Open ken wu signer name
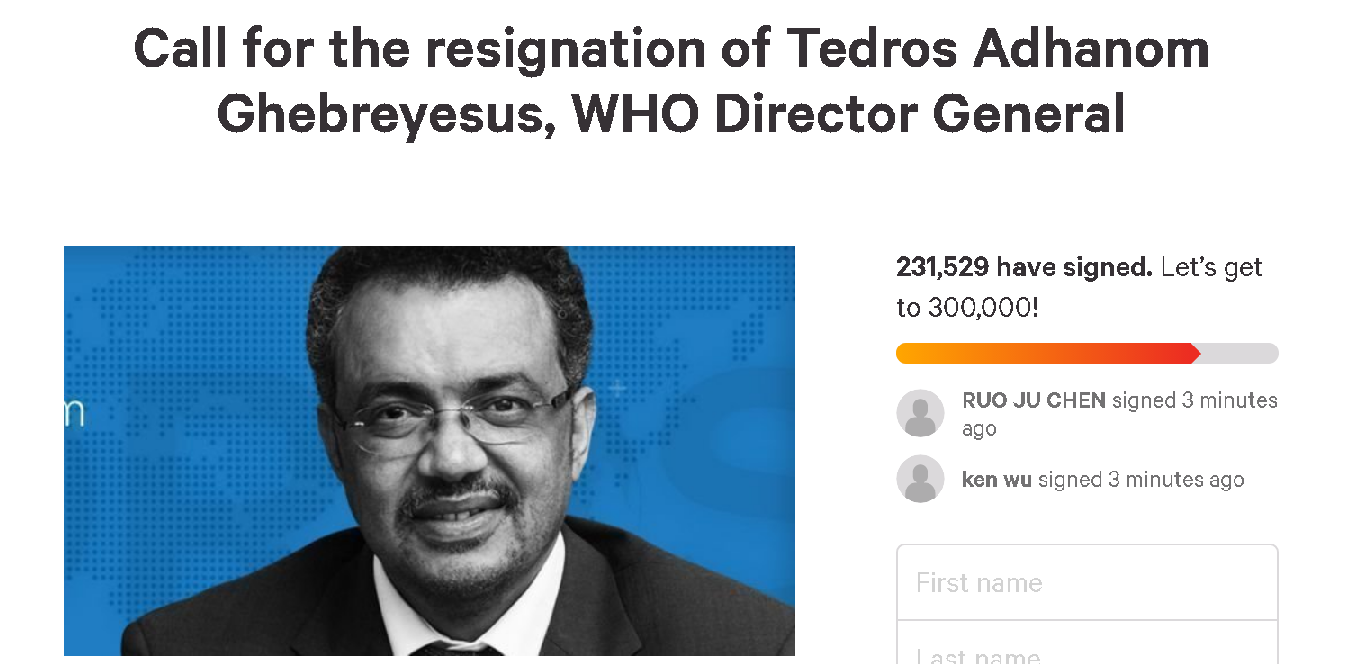 [996, 480]
